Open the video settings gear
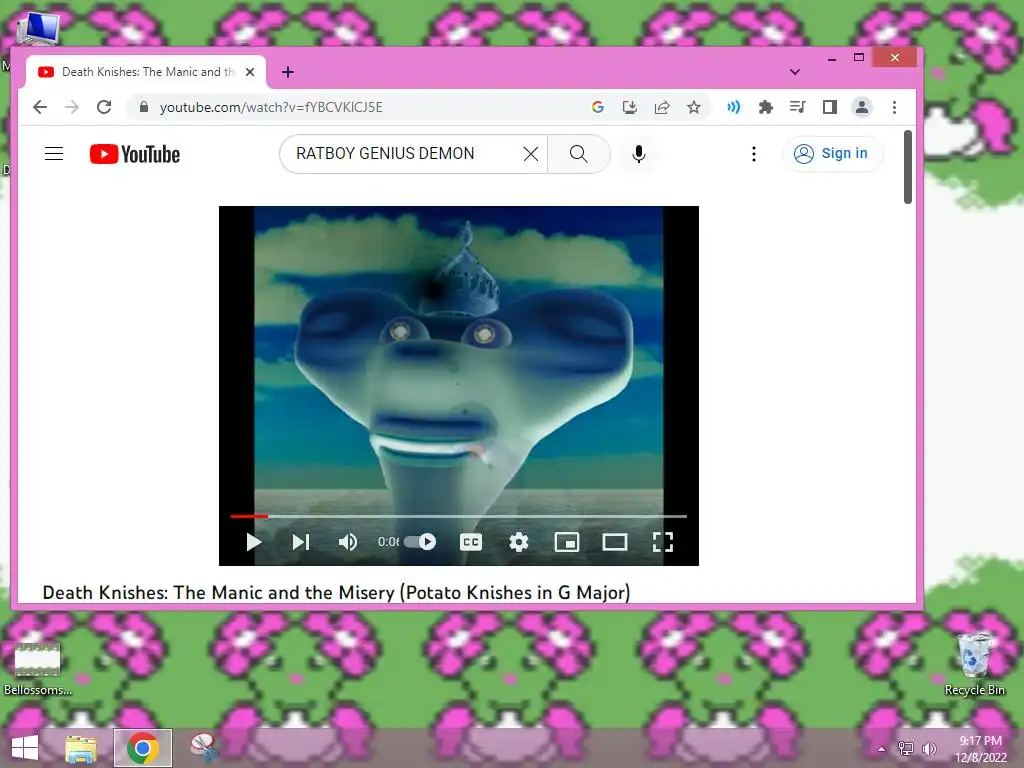The width and height of the screenshot is (1024, 768). click(519, 542)
